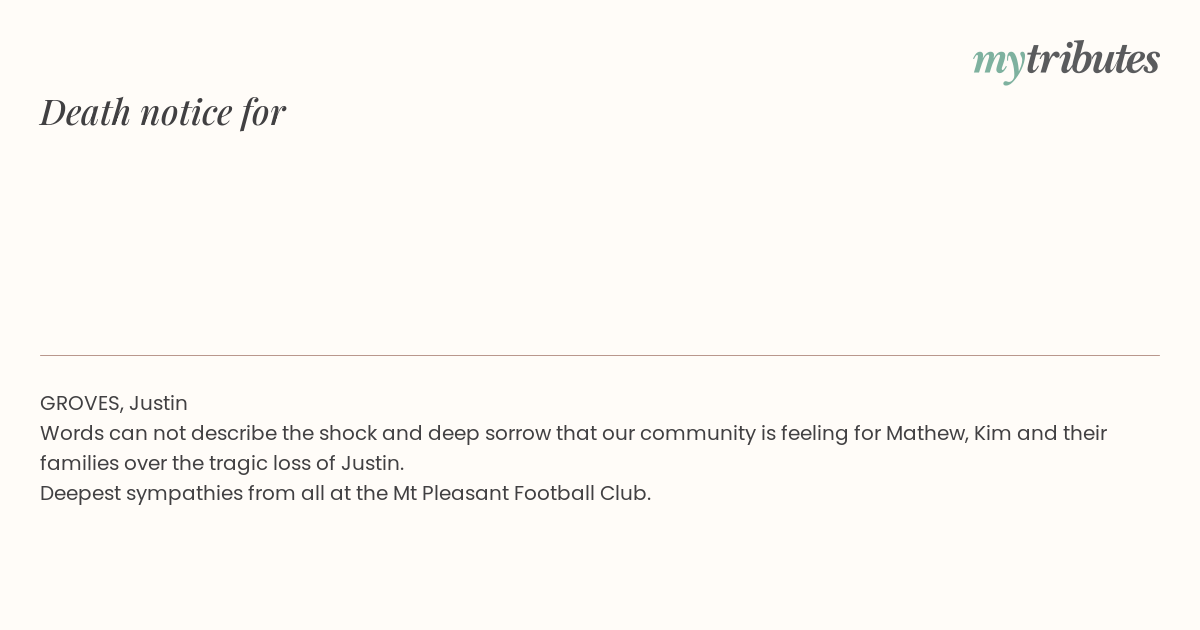Click the dark "tributes" part of the logo

coord(1093,58)
